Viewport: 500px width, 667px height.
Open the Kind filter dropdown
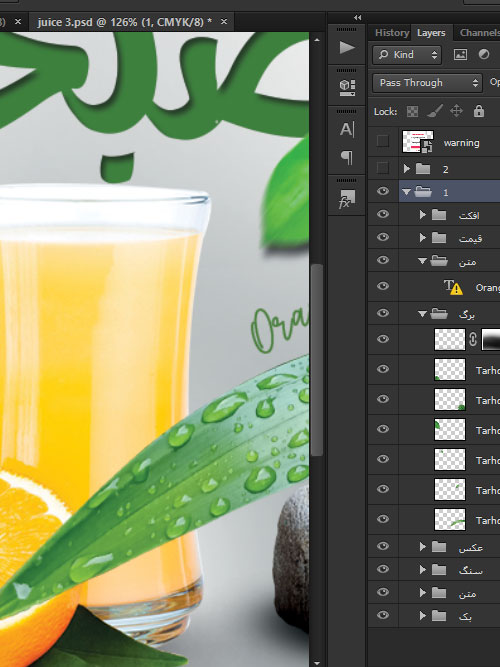pyautogui.click(x=407, y=54)
